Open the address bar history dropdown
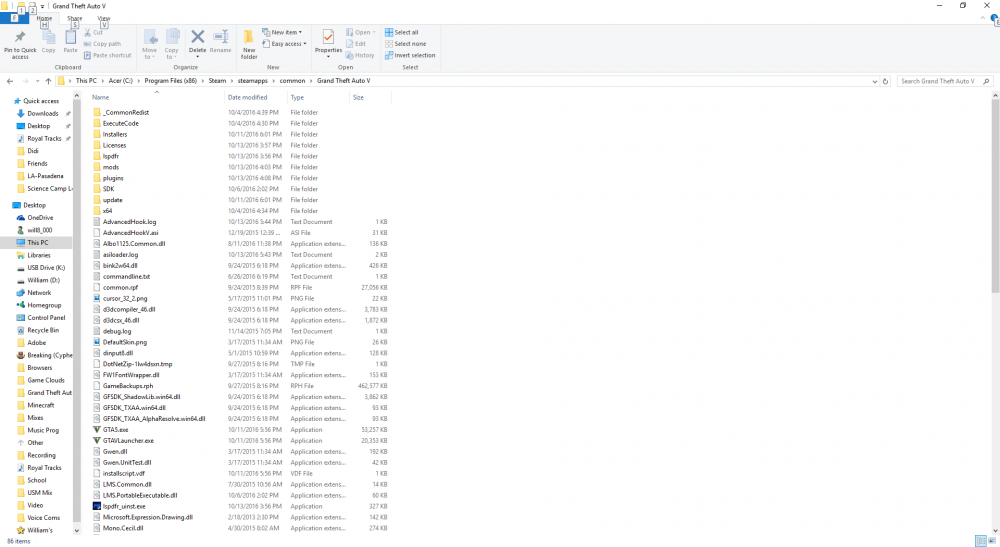The height and width of the screenshot is (547, 1000). click(x=874, y=81)
